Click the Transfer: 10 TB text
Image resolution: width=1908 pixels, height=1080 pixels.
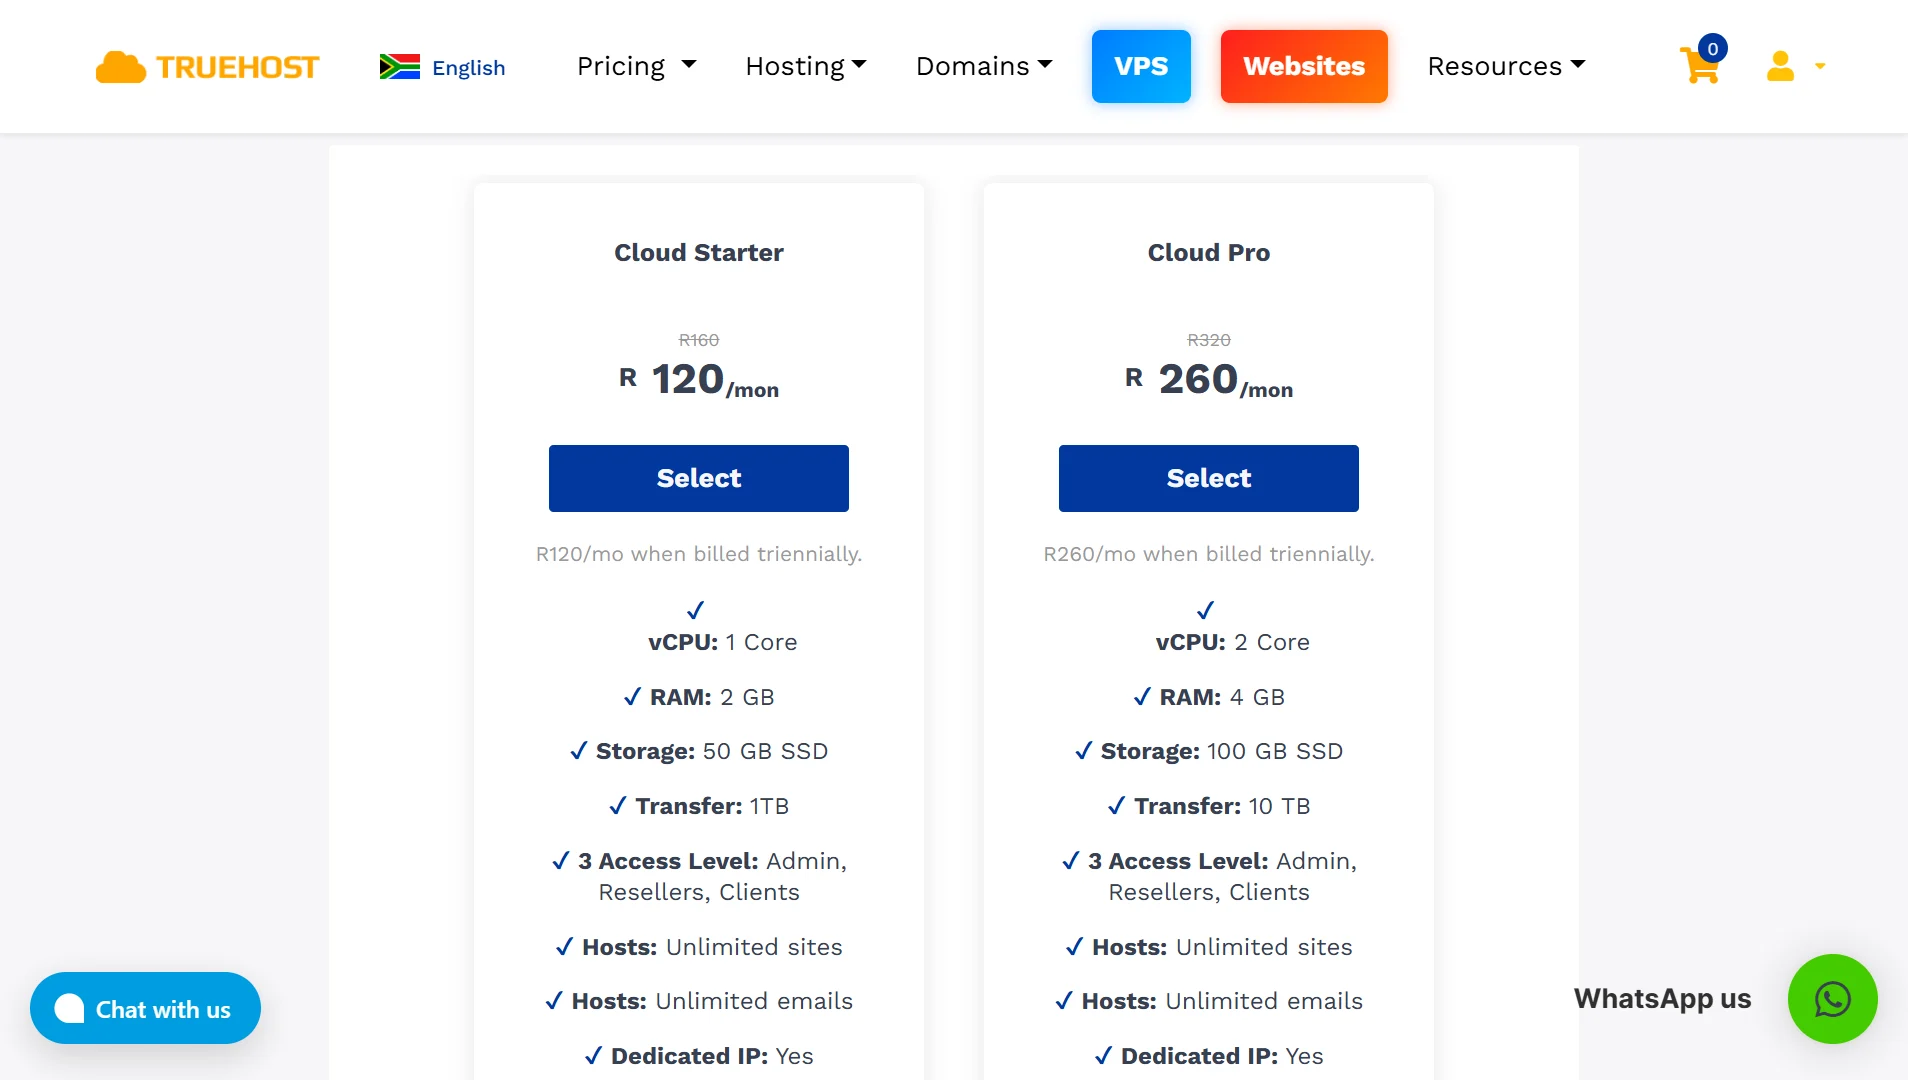coord(1222,806)
